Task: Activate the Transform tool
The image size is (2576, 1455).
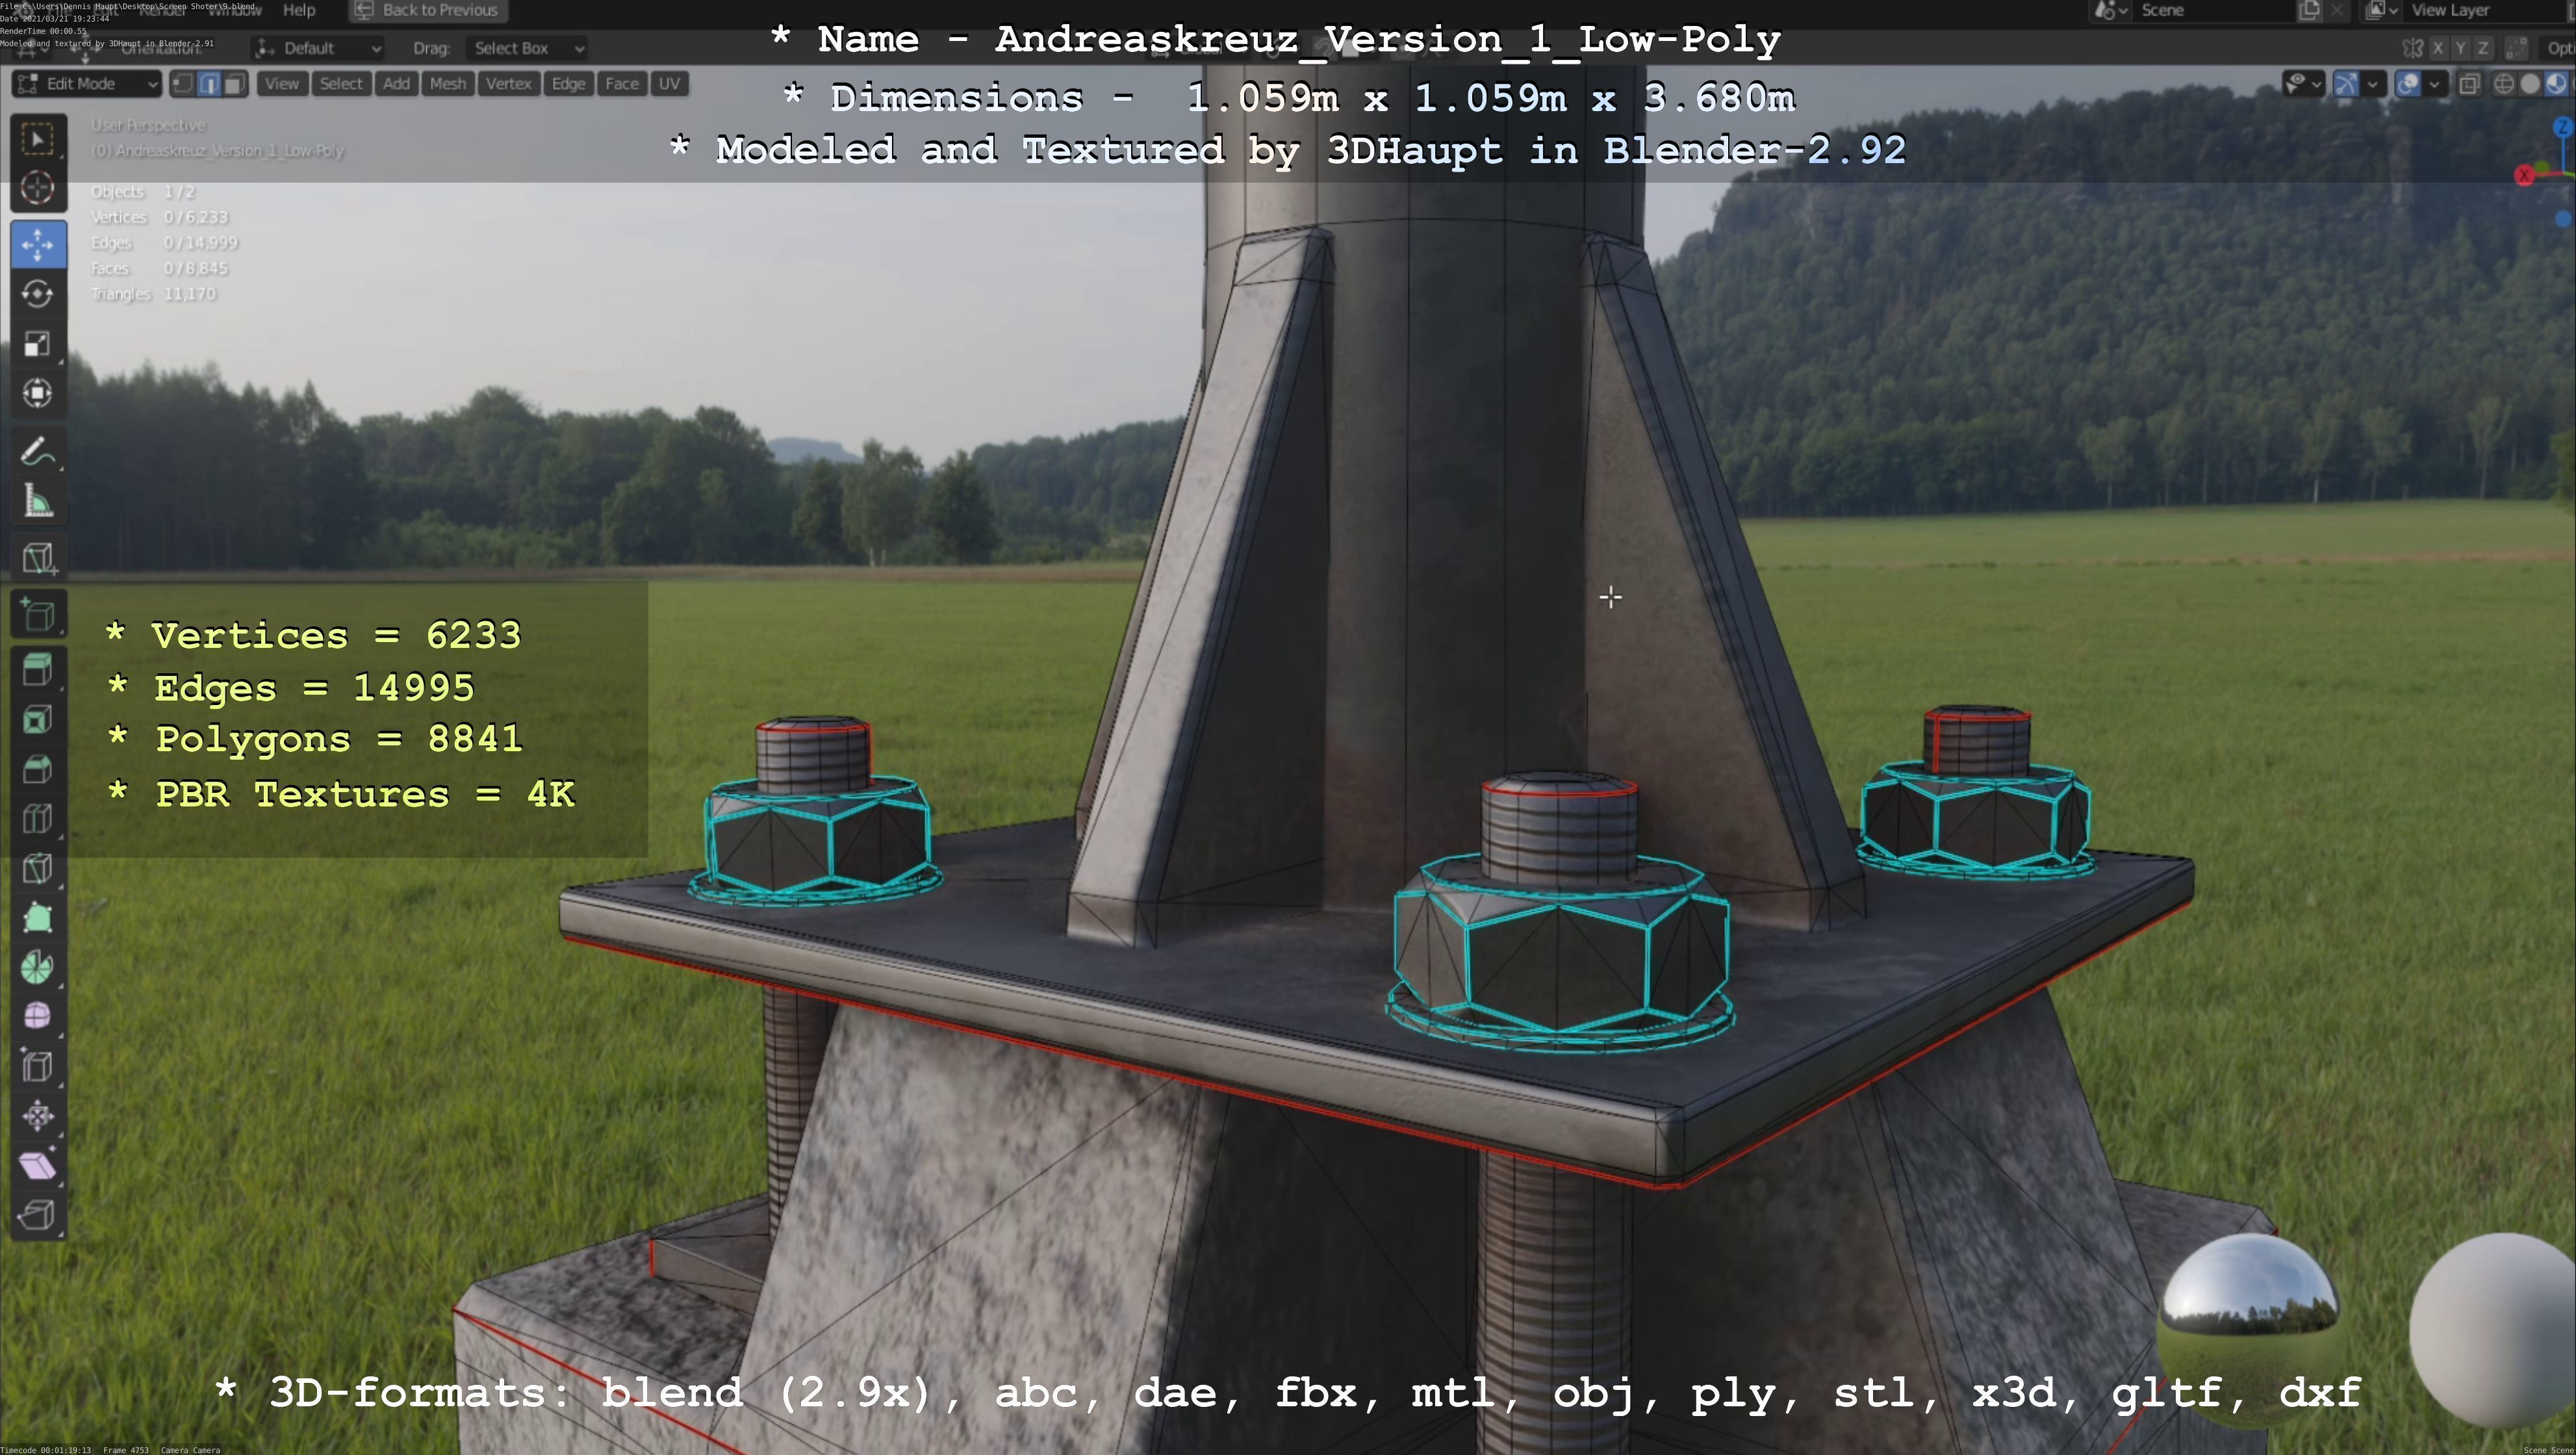Action: tap(38, 393)
